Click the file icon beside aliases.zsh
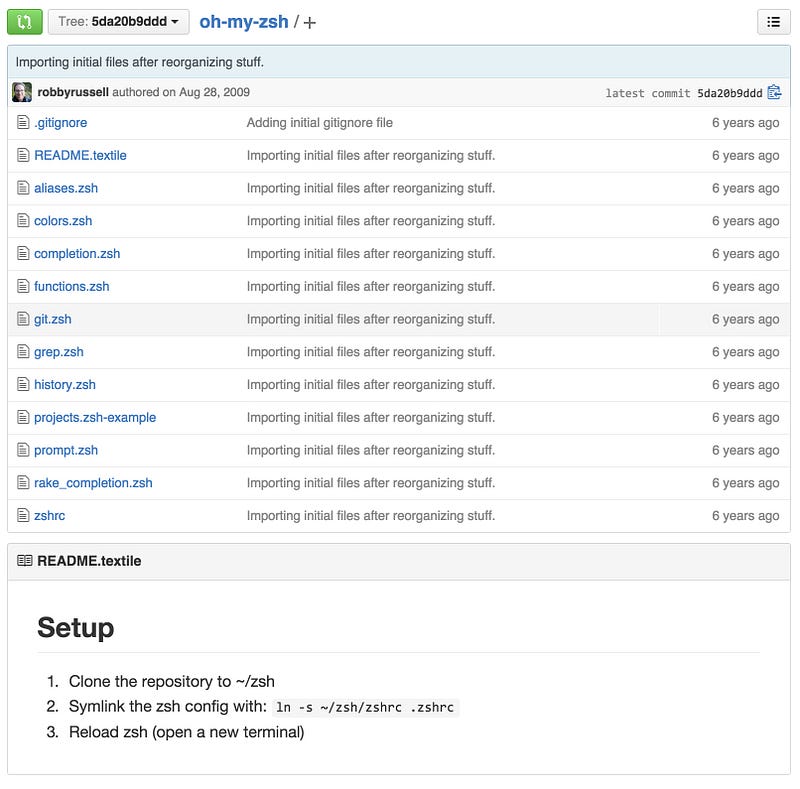 (23, 188)
